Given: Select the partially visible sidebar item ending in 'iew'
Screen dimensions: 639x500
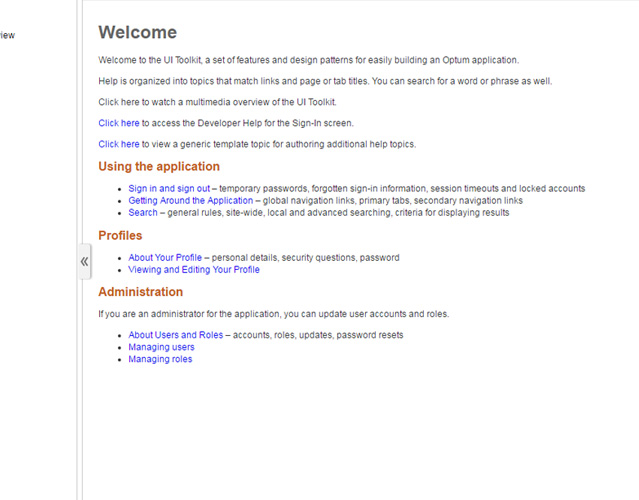Looking at the screenshot, I should point(7,35).
